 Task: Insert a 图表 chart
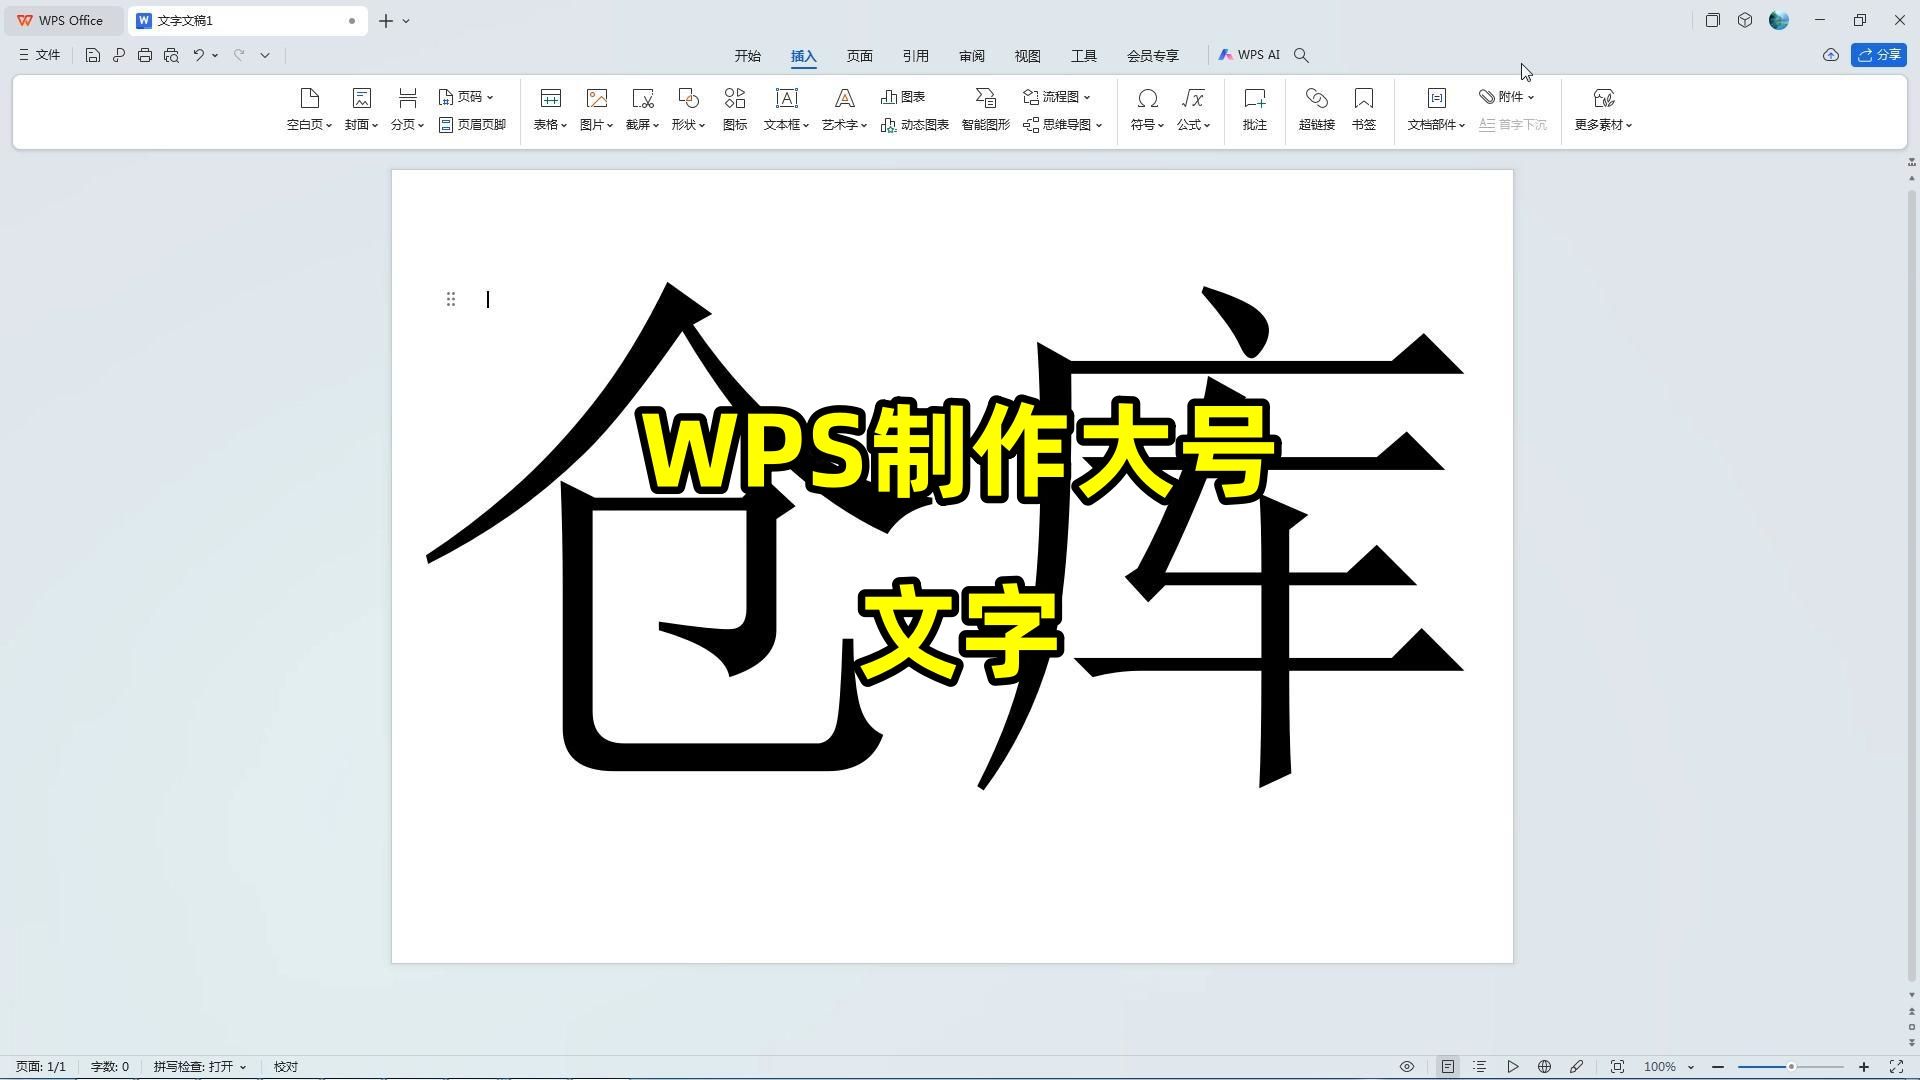[903, 97]
